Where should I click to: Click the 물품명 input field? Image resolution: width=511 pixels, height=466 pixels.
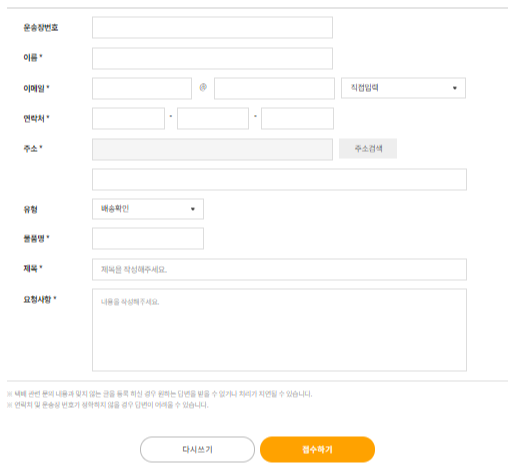(x=148, y=238)
